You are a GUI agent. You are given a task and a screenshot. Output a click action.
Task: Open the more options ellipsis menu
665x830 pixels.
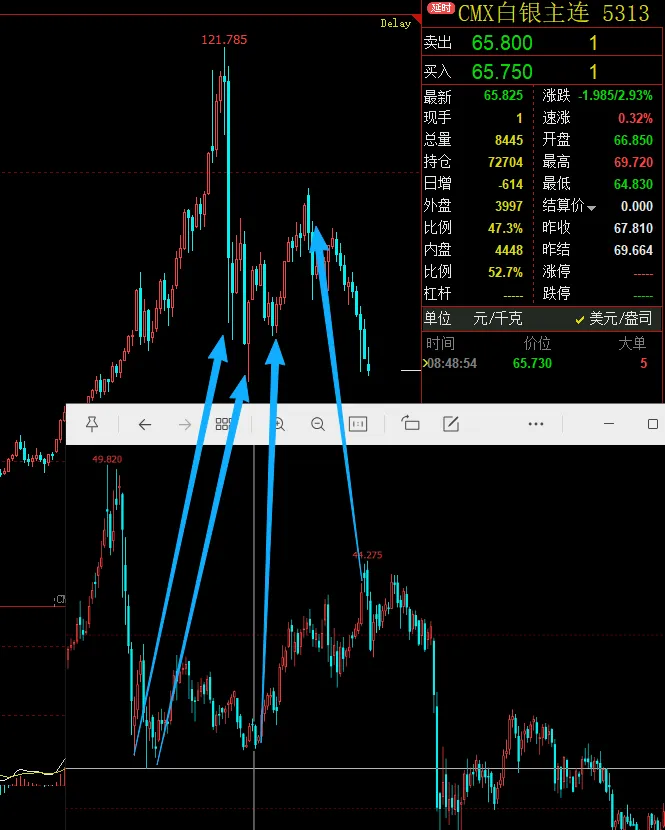(536, 424)
